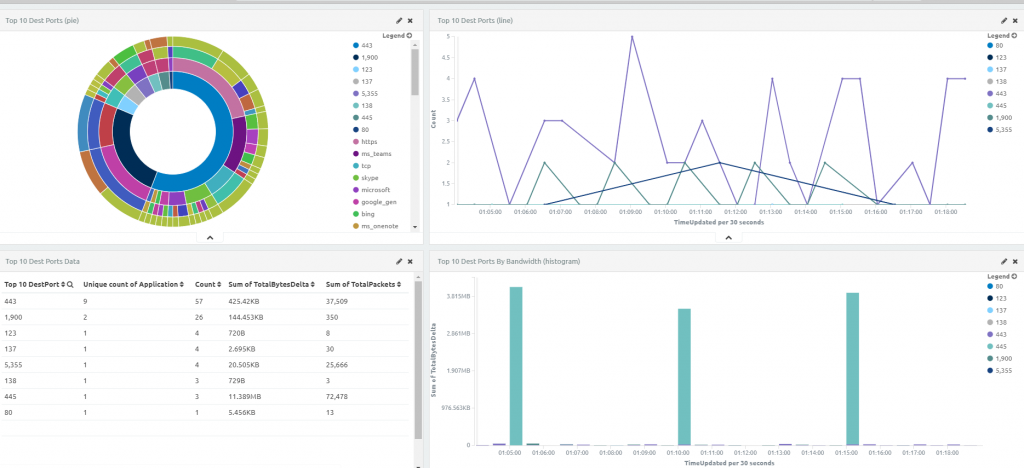
Task: Click the 443 color dot in pie legend
Action: pos(356,46)
